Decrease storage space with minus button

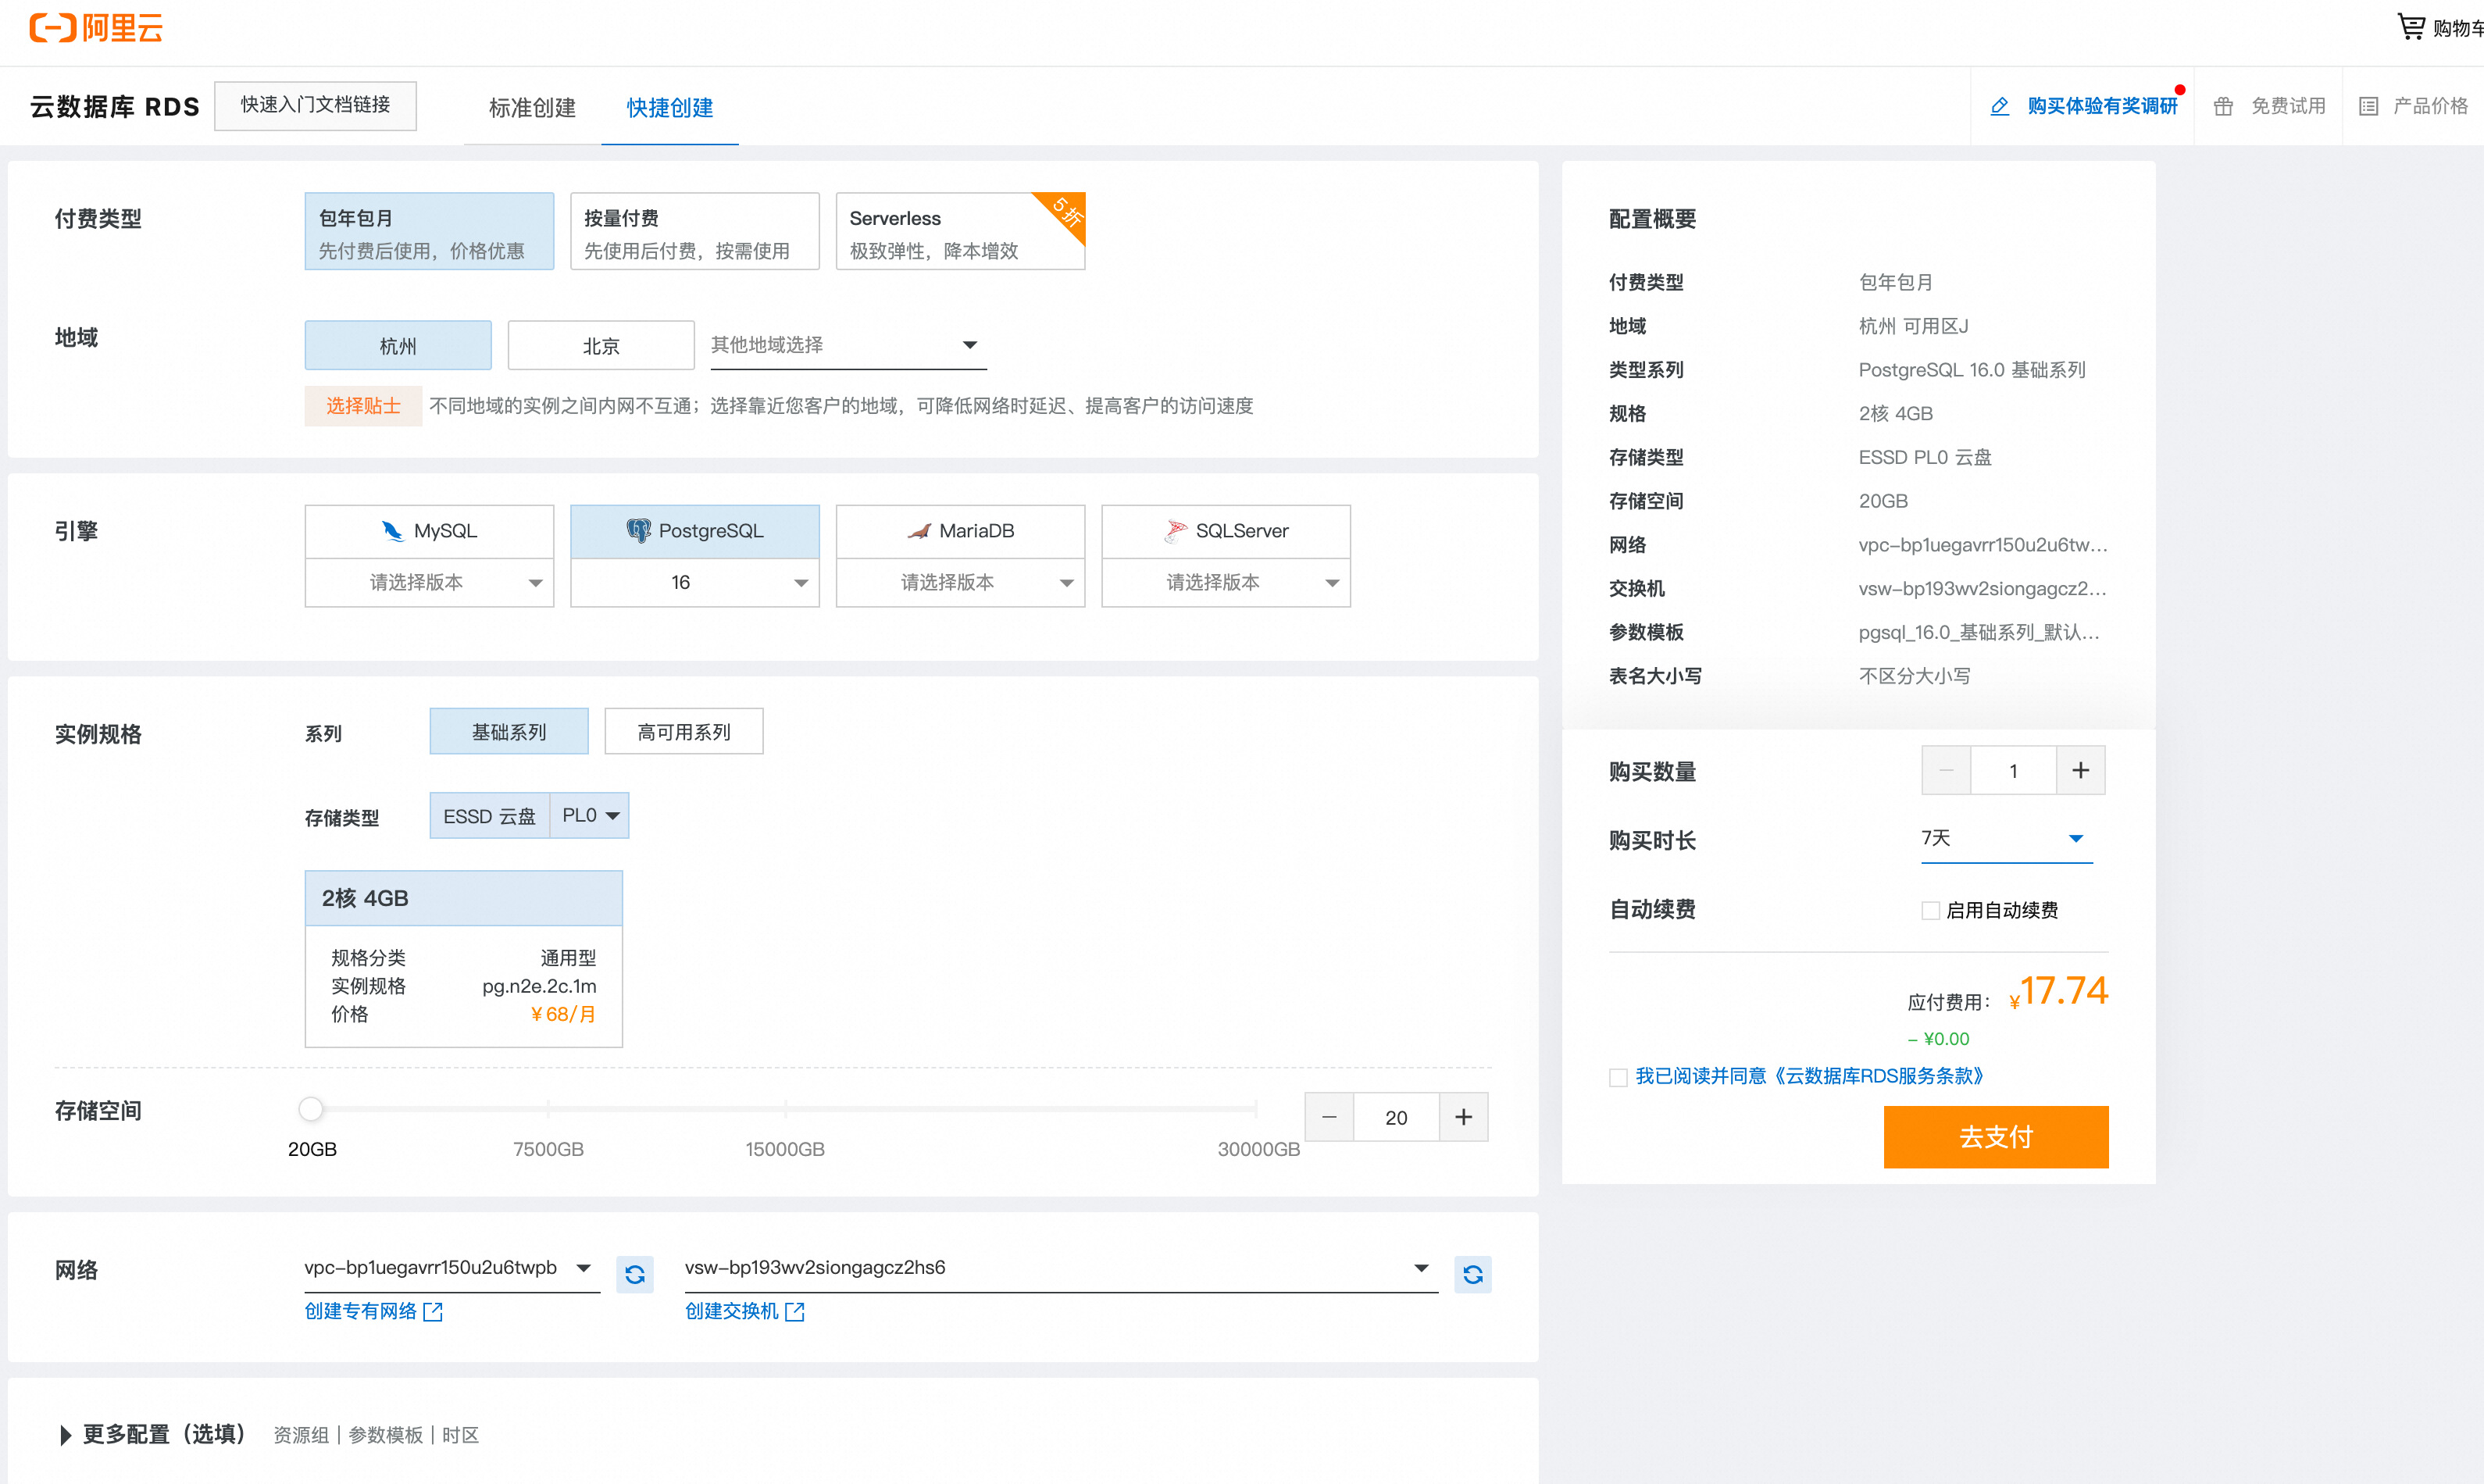1329,1117
